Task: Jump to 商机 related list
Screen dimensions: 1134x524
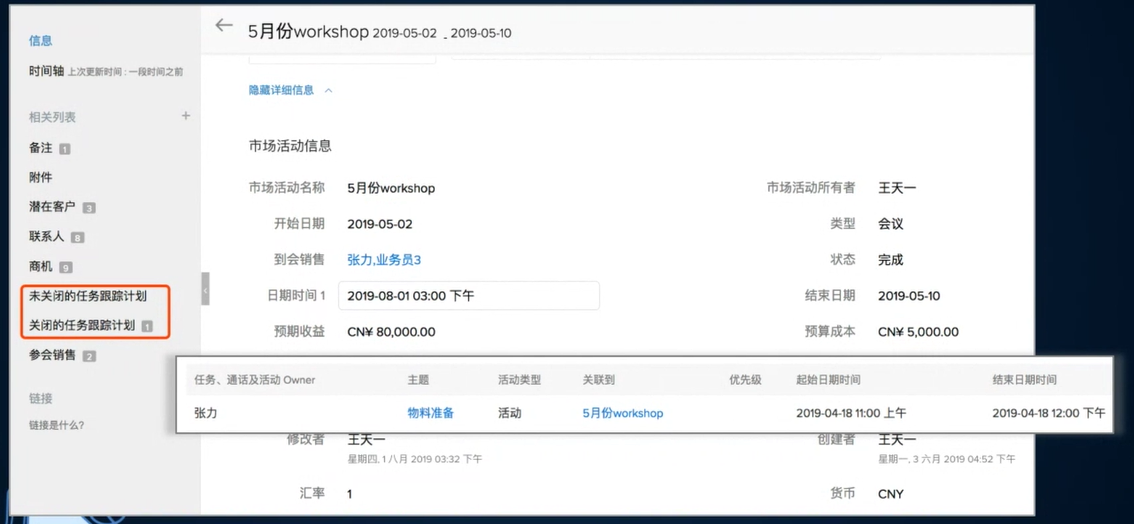Action: (x=41, y=267)
